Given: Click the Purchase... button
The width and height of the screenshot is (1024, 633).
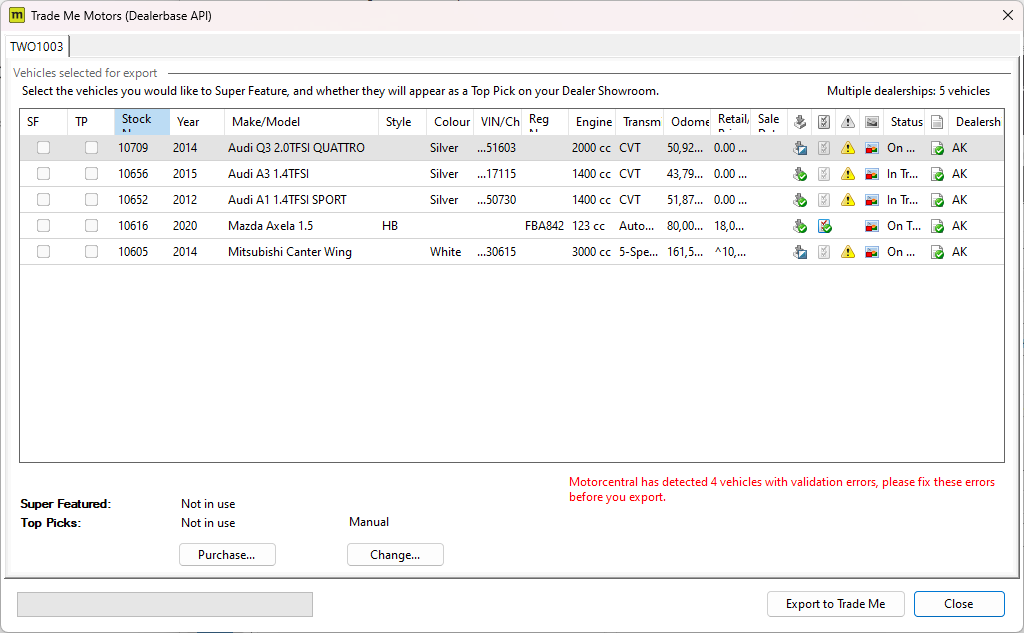Looking at the screenshot, I should [227, 555].
